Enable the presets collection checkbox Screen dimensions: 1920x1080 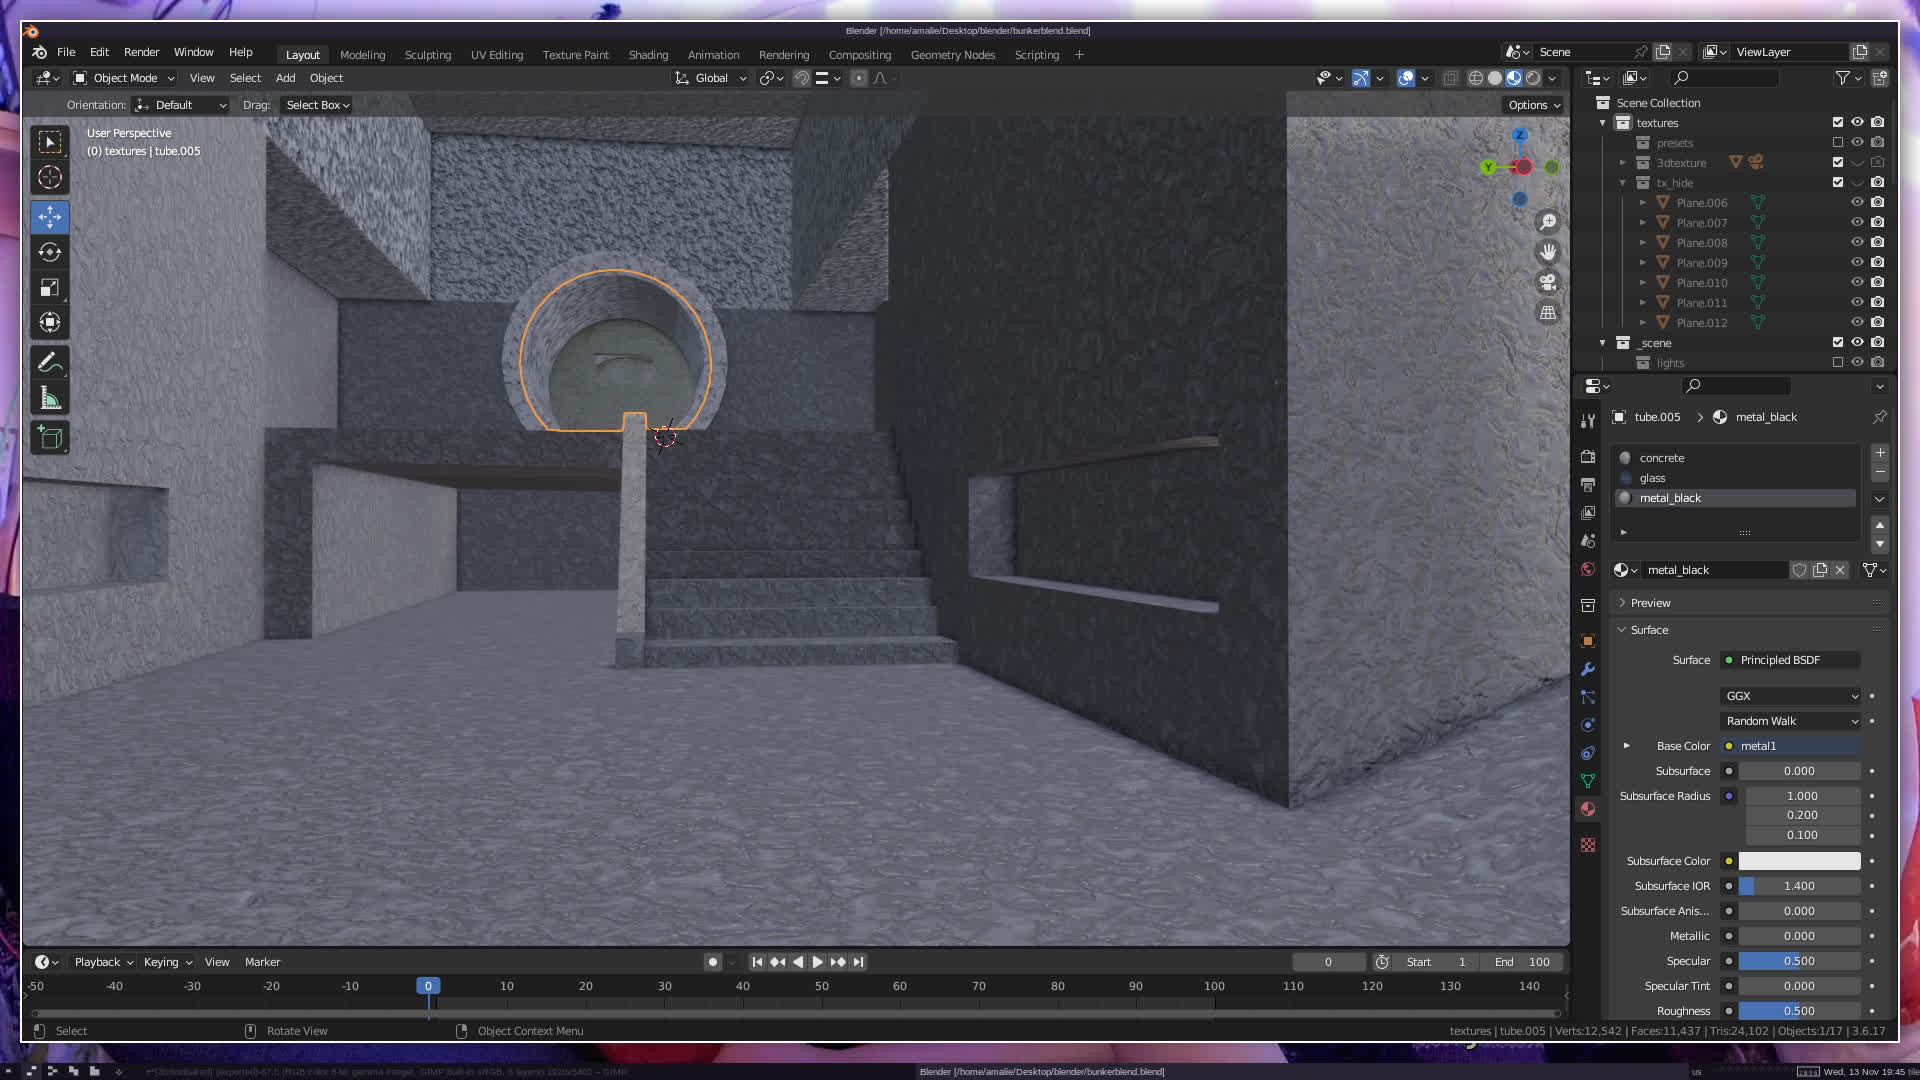(x=1837, y=142)
